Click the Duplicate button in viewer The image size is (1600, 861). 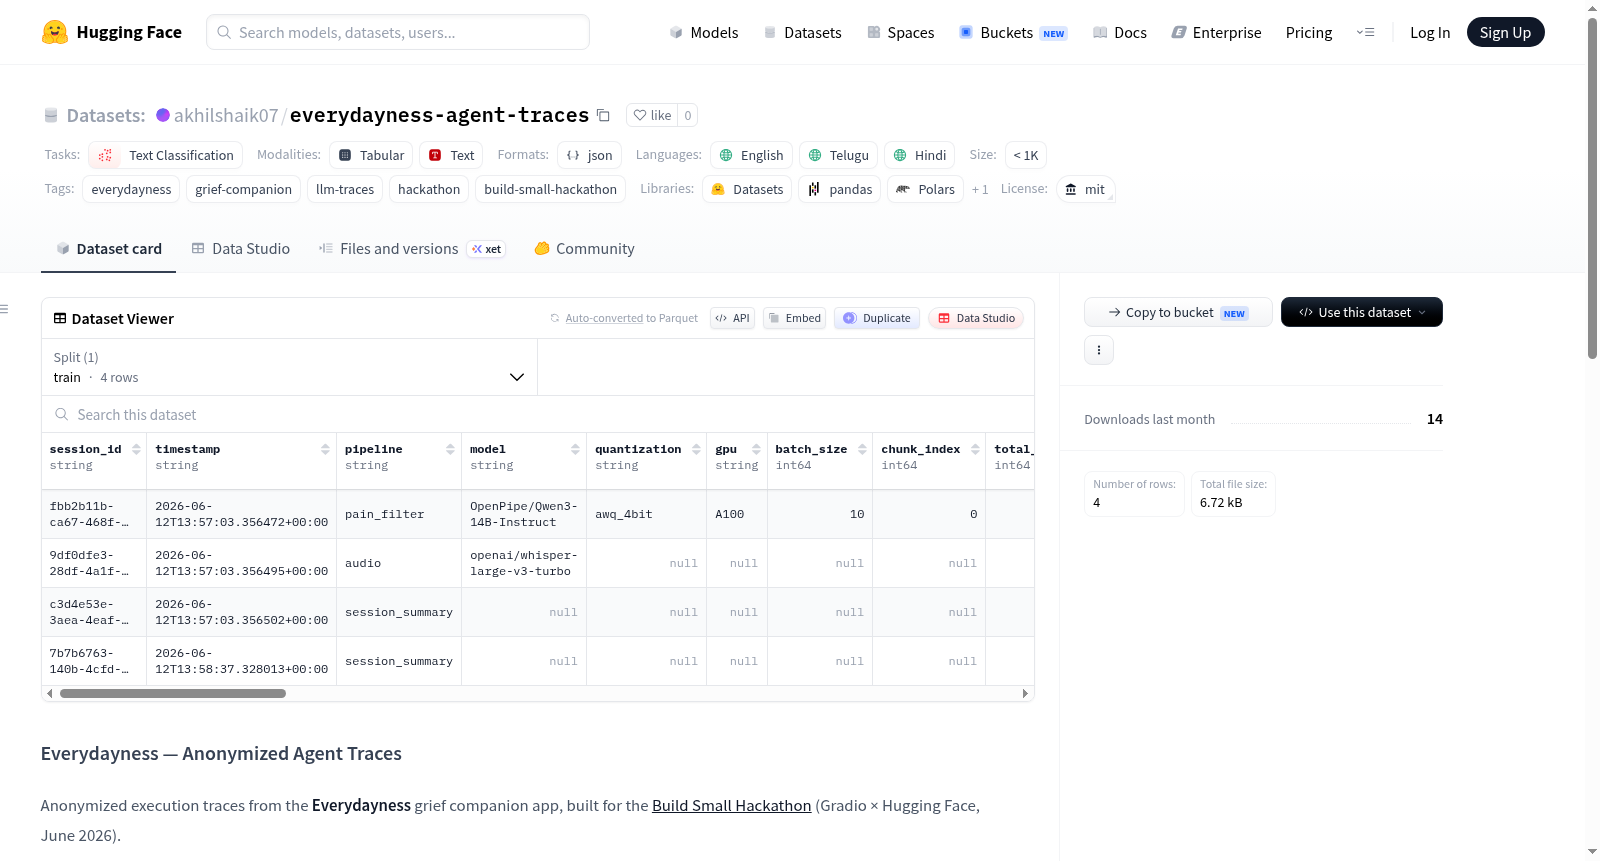click(x=877, y=318)
